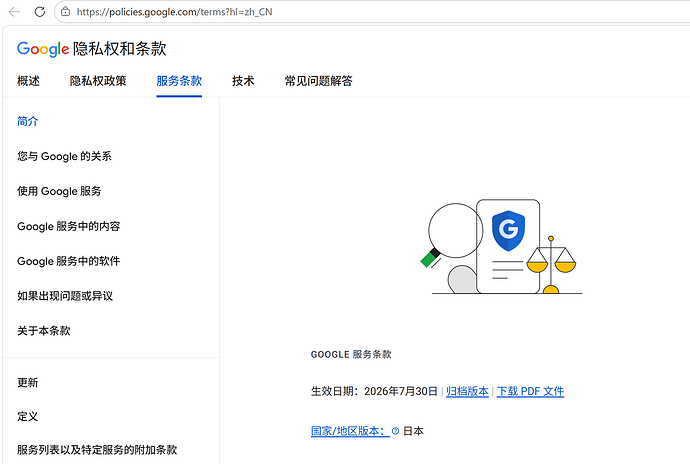Switch to the 概述 tab
Viewport: 690px width, 464px height.
28,81
